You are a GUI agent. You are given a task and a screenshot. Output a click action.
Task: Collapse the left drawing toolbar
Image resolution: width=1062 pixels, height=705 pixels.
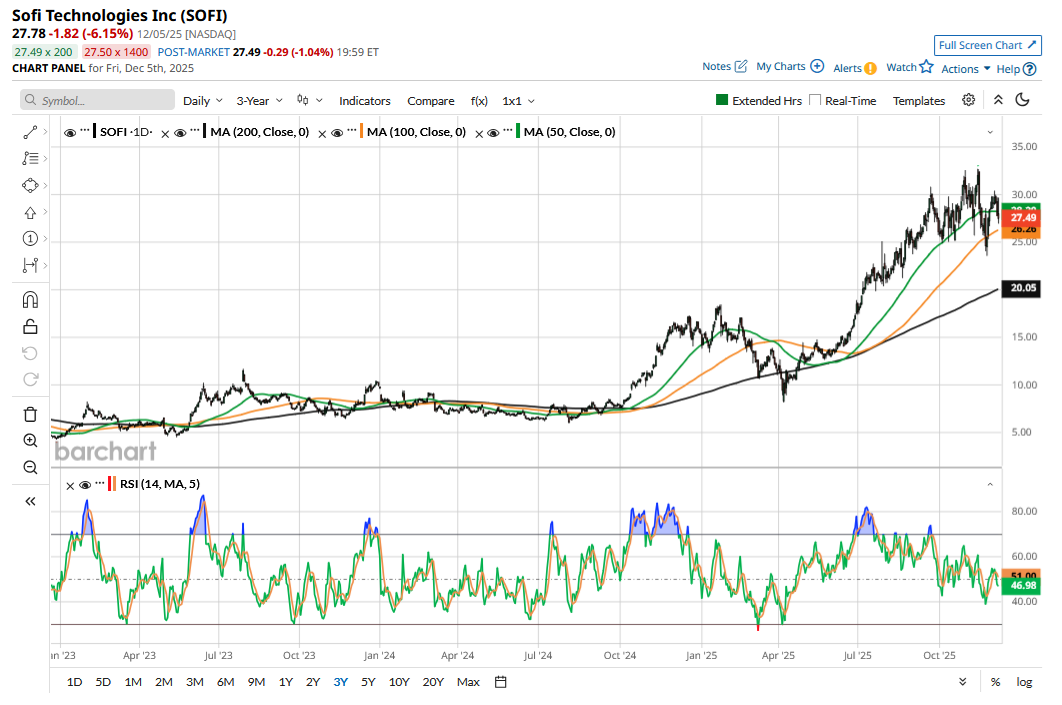30,501
